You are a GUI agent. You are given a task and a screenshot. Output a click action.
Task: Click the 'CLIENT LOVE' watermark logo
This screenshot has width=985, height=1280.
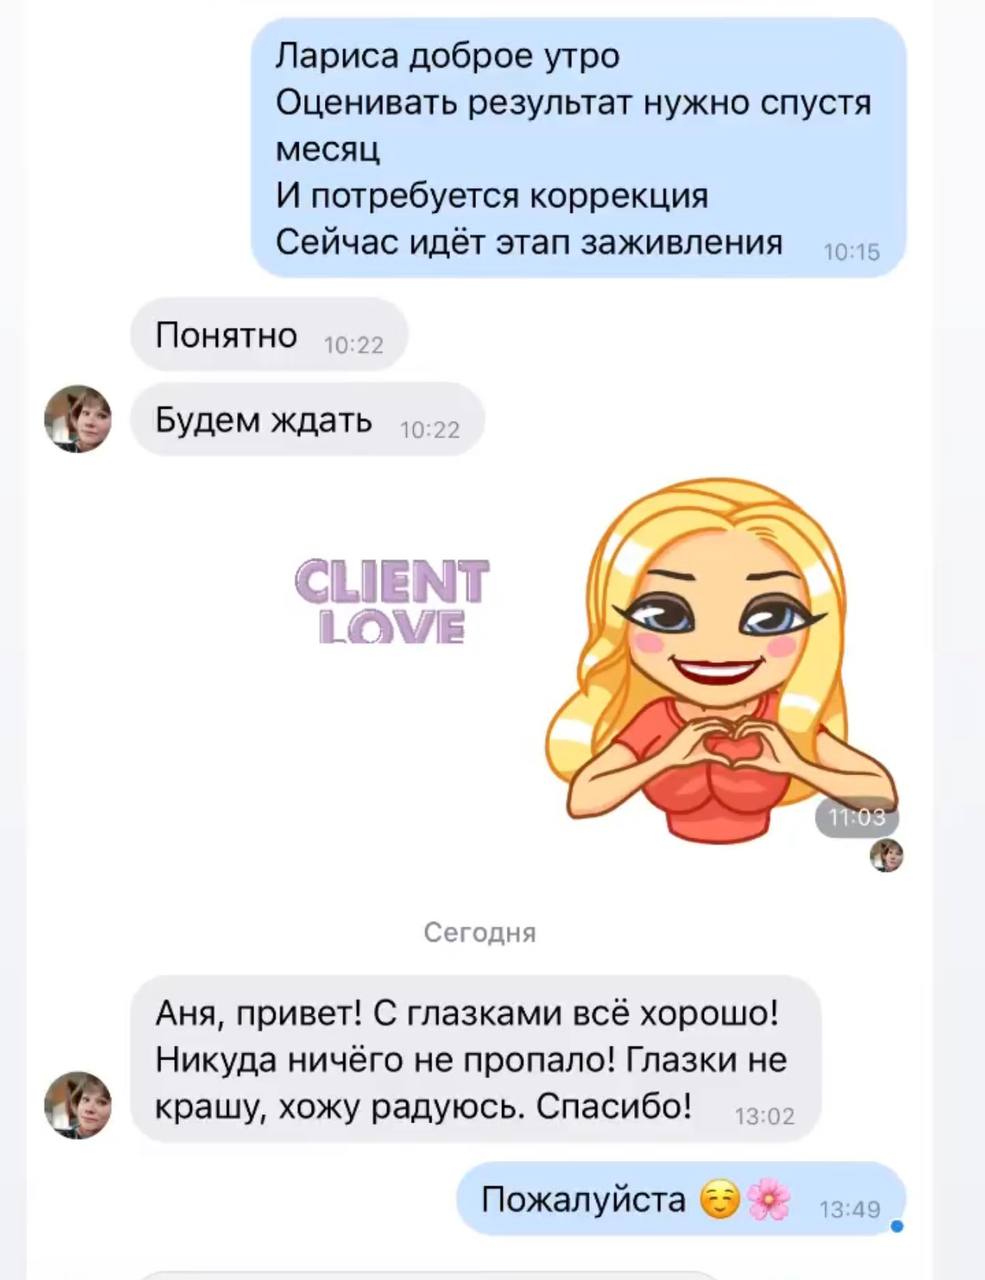392,599
